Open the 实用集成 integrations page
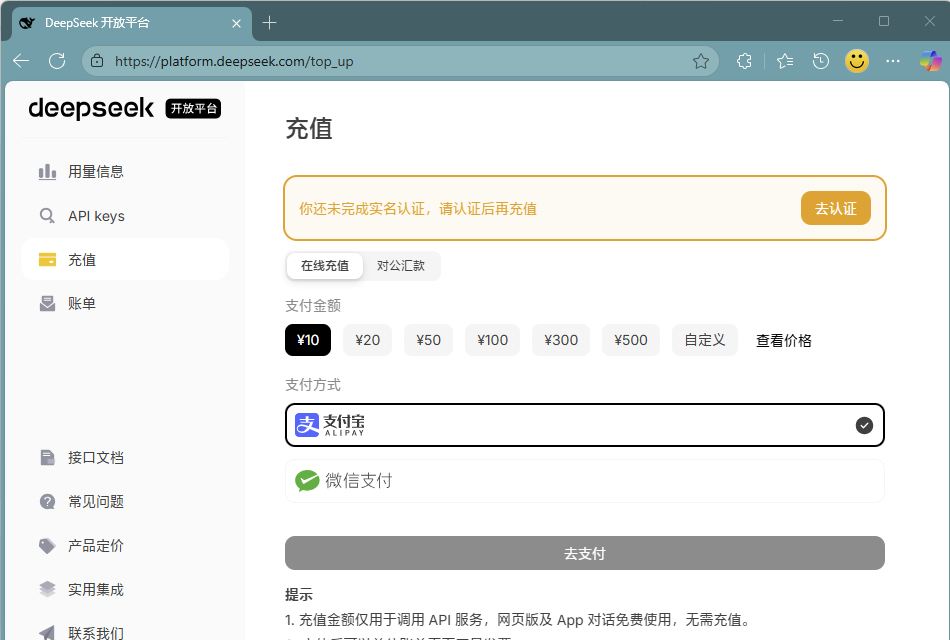Image resolution: width=950 pixels, height=640 pixels. coord(97,589)
